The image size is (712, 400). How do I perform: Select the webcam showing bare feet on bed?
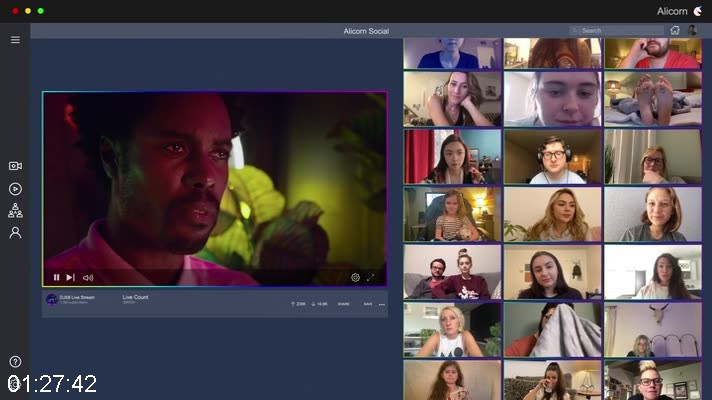click(653, 99)
